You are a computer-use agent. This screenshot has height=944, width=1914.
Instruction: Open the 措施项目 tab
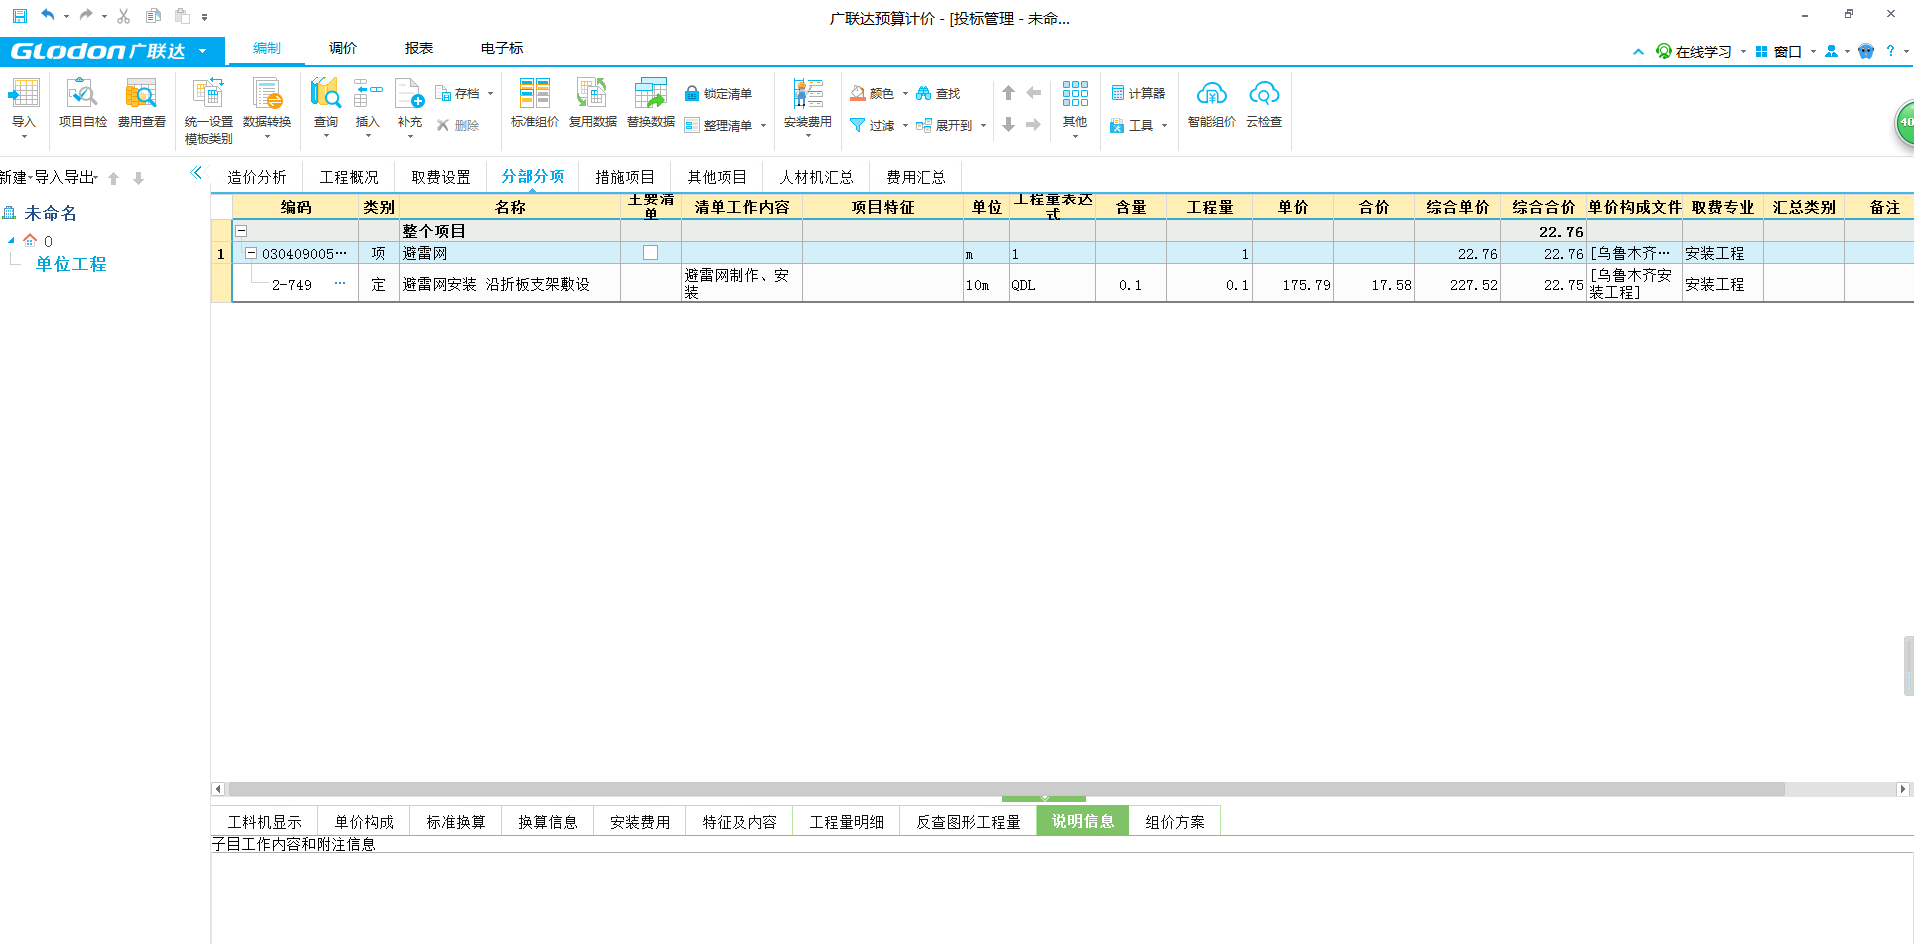625,177
